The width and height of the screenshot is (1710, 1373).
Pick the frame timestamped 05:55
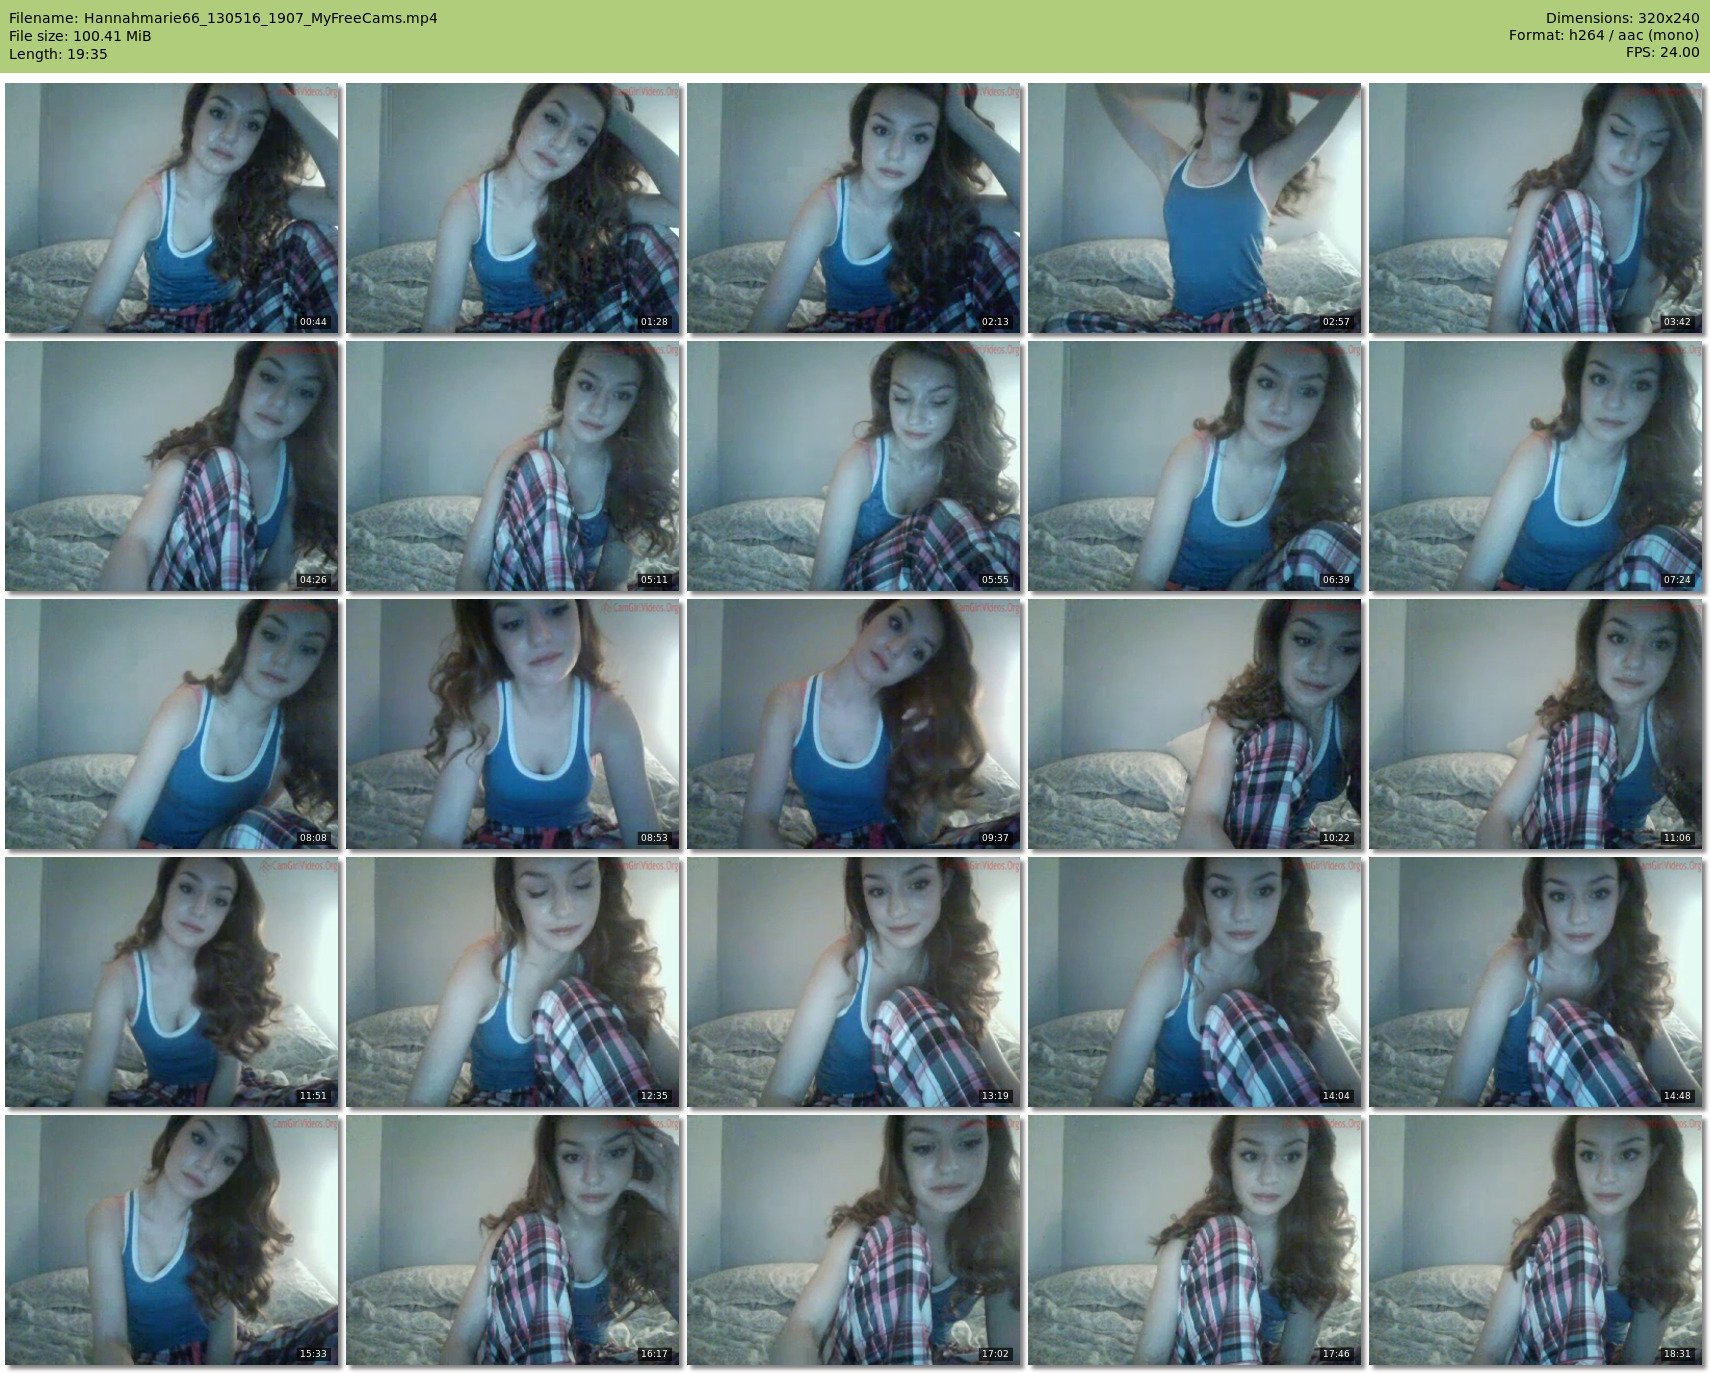854,466
